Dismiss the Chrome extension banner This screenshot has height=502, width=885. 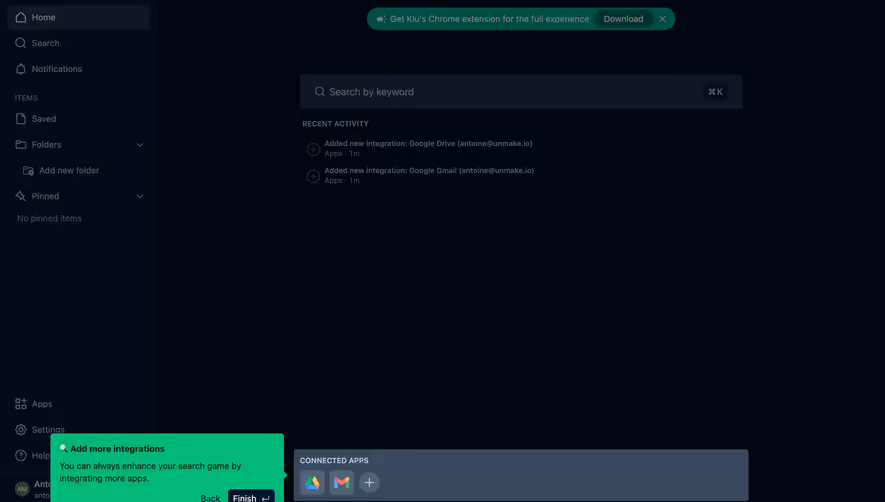point(663,19)
